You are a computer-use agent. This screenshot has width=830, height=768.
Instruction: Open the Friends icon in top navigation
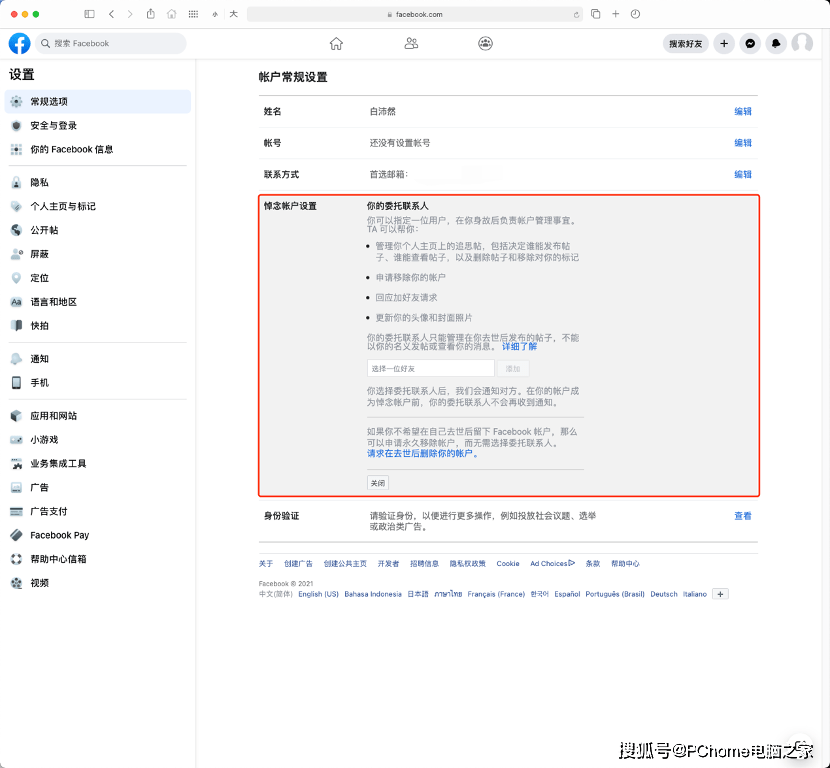411,43
